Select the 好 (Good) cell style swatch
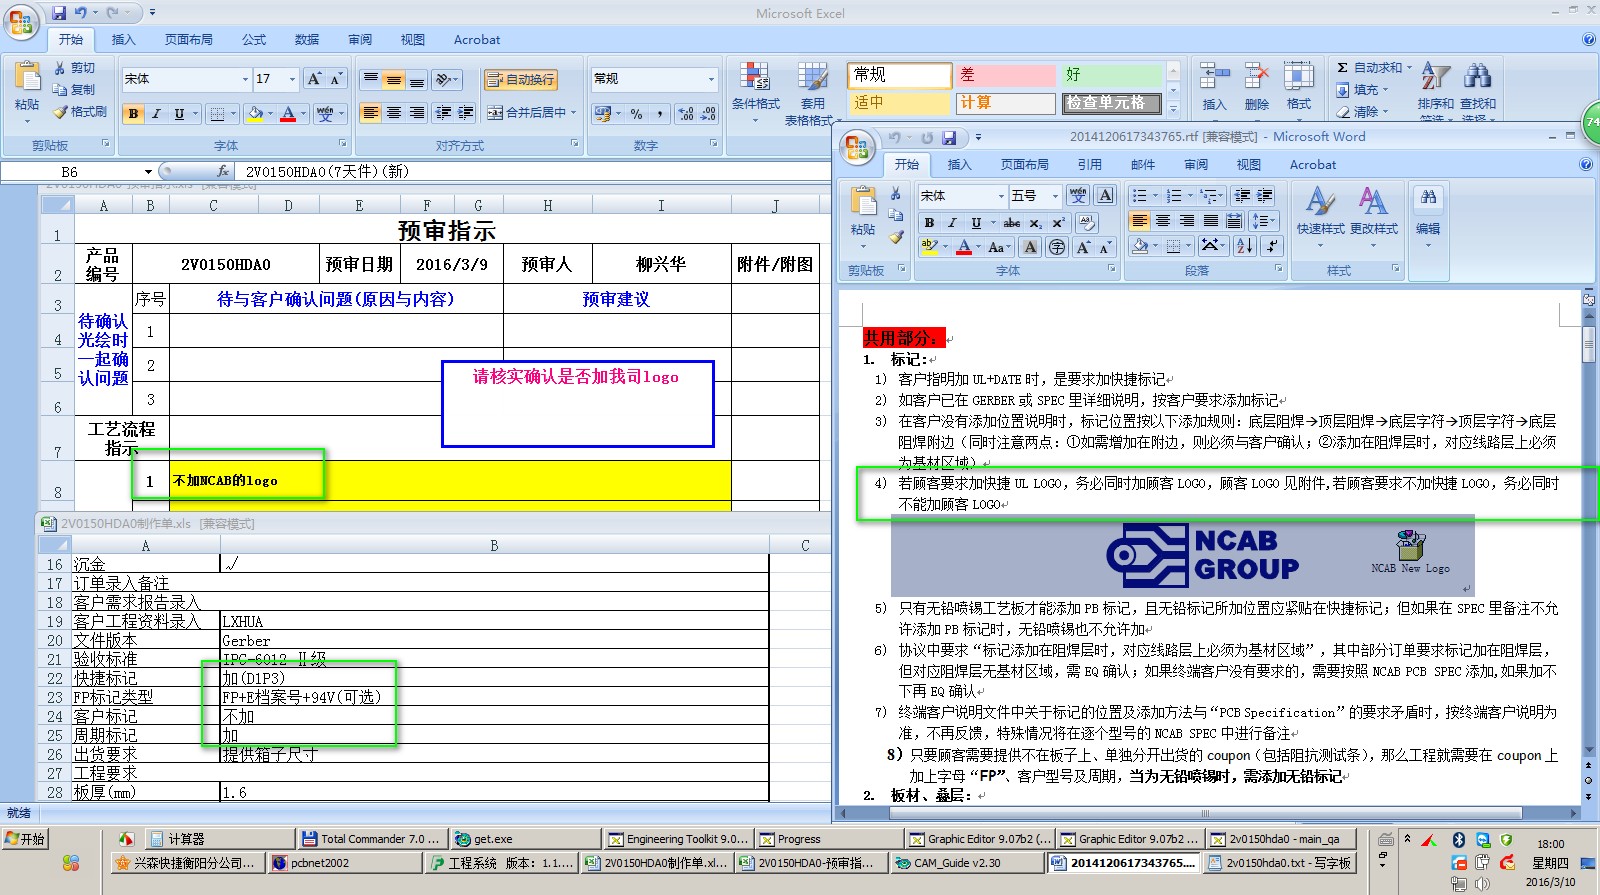 tap(1111, 75)
